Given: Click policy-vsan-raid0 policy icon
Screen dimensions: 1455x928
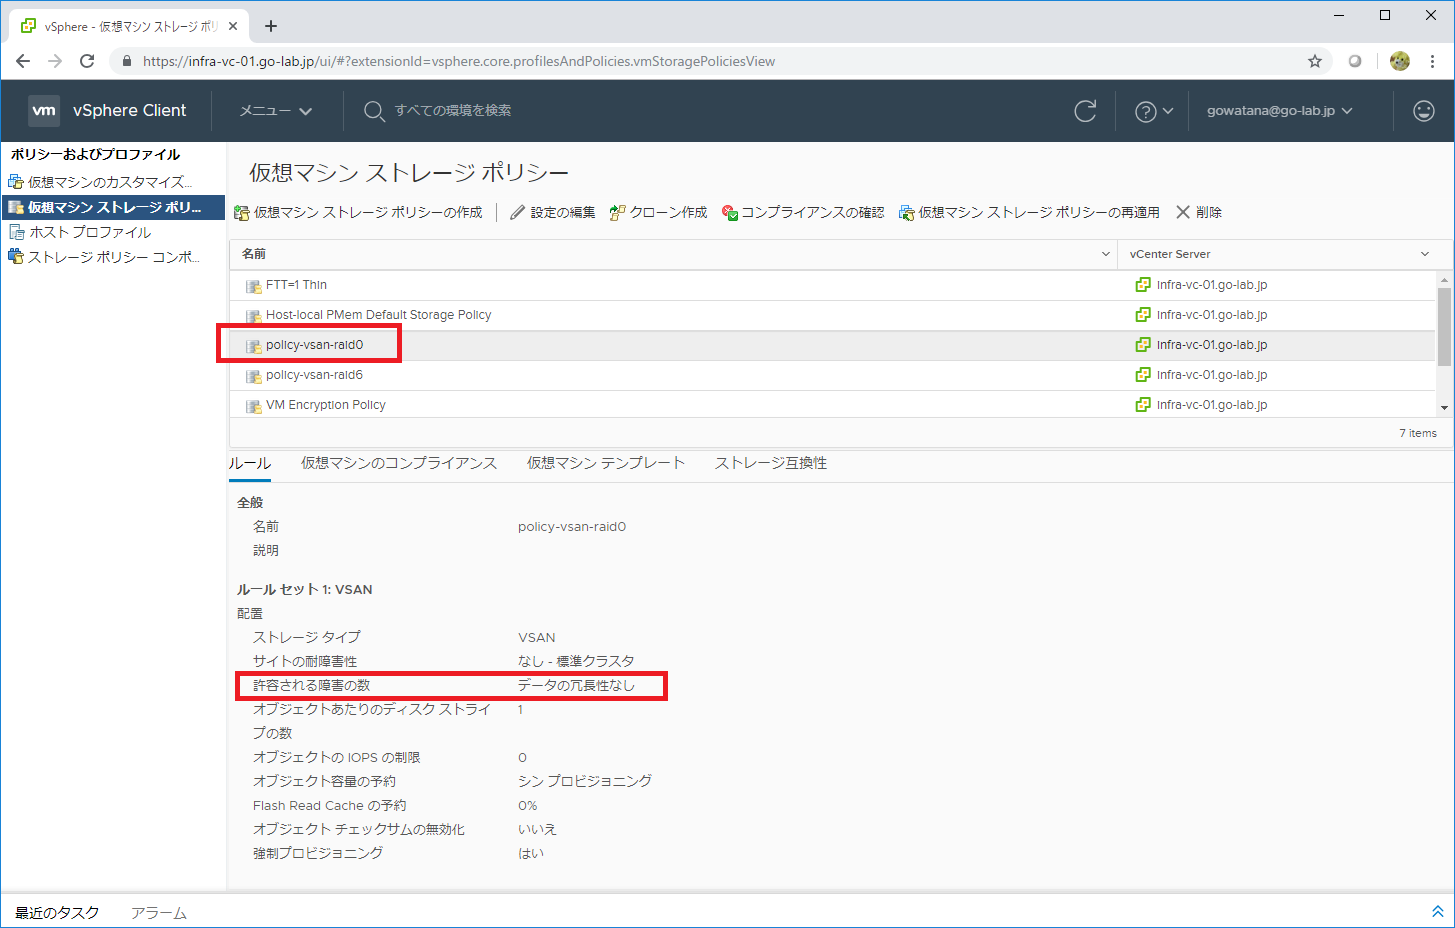Looking at the screenshot, I should [x=254, y=346].
